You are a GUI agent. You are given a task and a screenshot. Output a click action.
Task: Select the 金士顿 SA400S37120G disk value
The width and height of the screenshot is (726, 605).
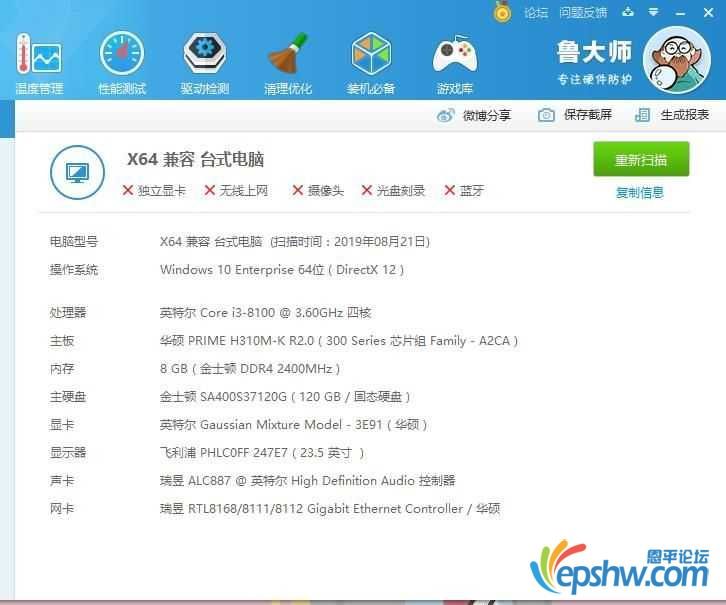[285, 397]
